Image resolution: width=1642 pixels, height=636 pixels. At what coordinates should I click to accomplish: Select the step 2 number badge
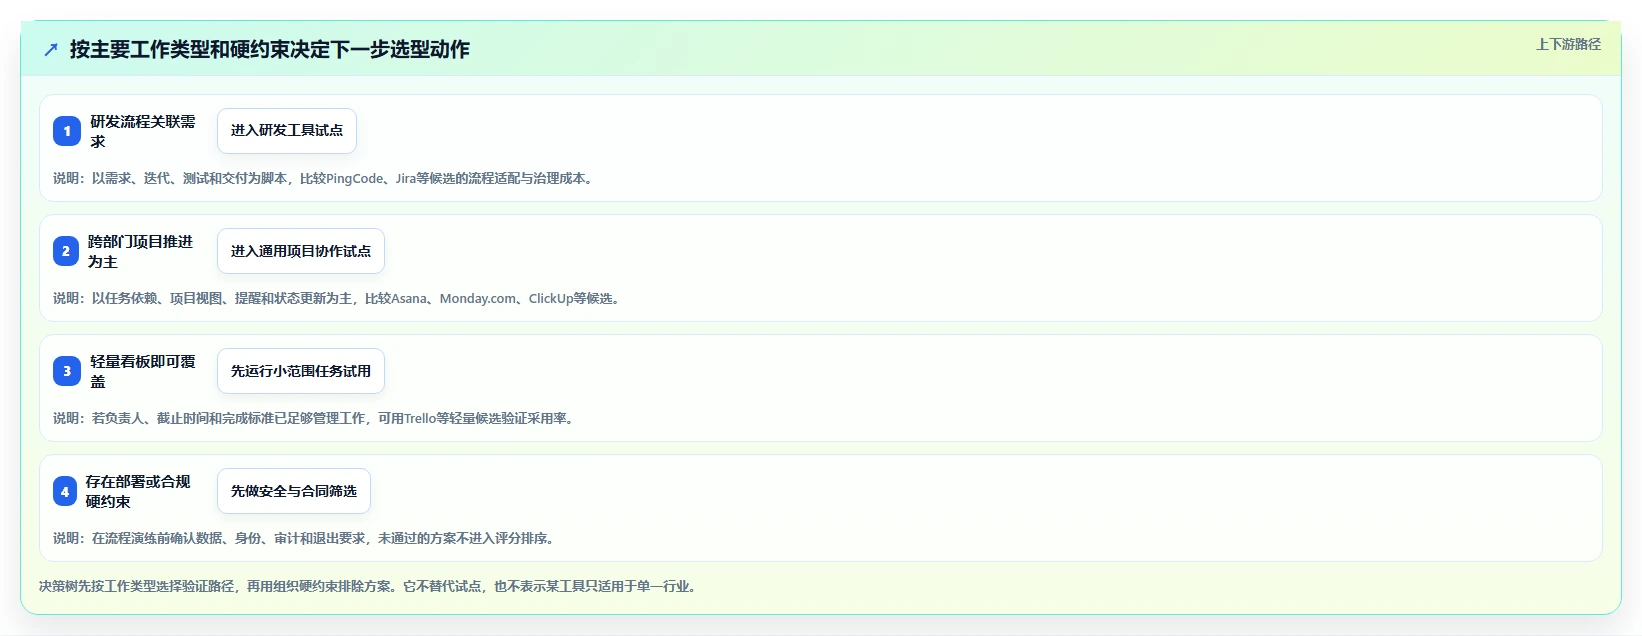click(66, 251)
